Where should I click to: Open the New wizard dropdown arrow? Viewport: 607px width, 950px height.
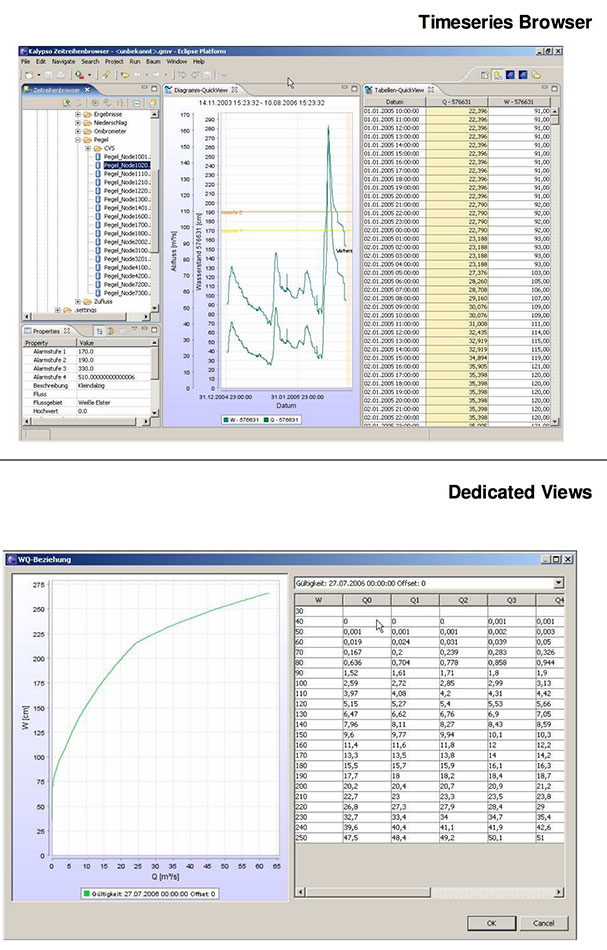point(39,75)
